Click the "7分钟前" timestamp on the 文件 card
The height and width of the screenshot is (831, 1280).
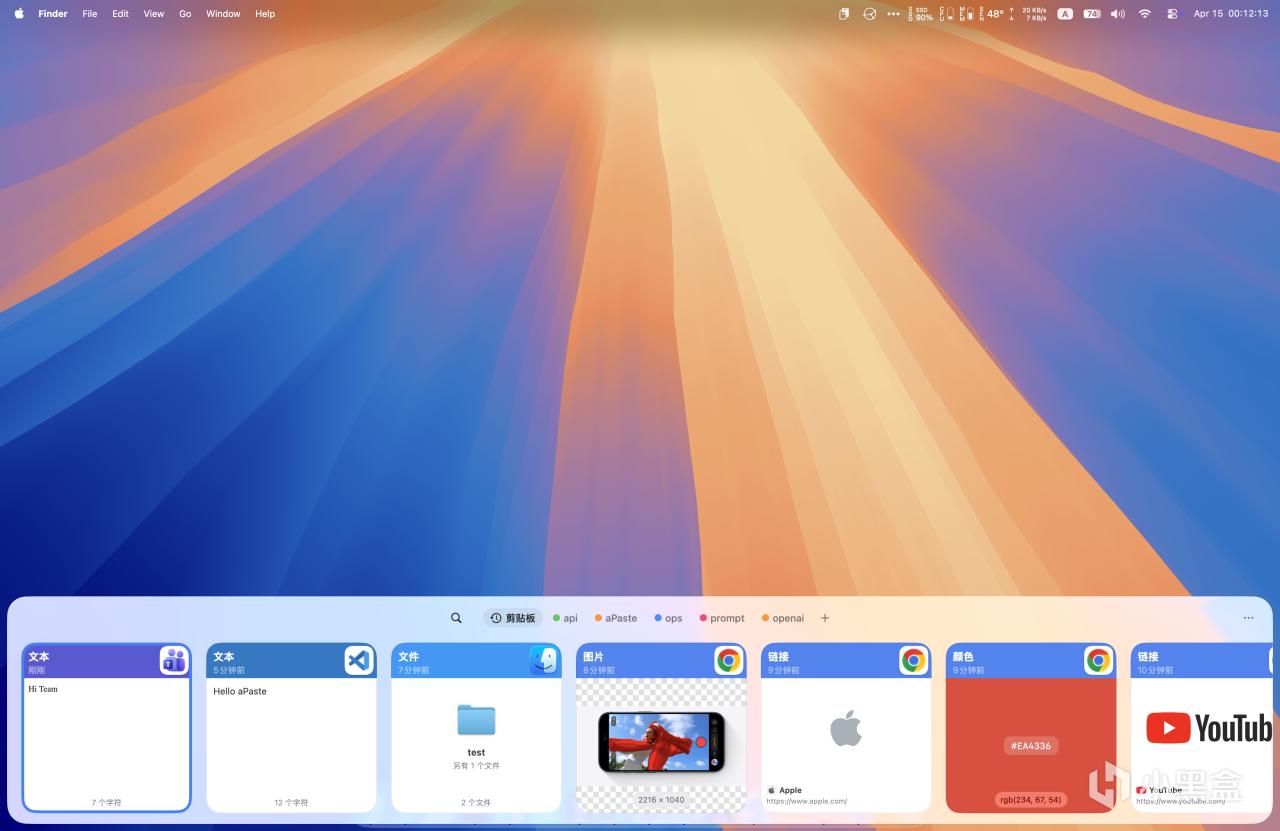click(x=414, y=670)
